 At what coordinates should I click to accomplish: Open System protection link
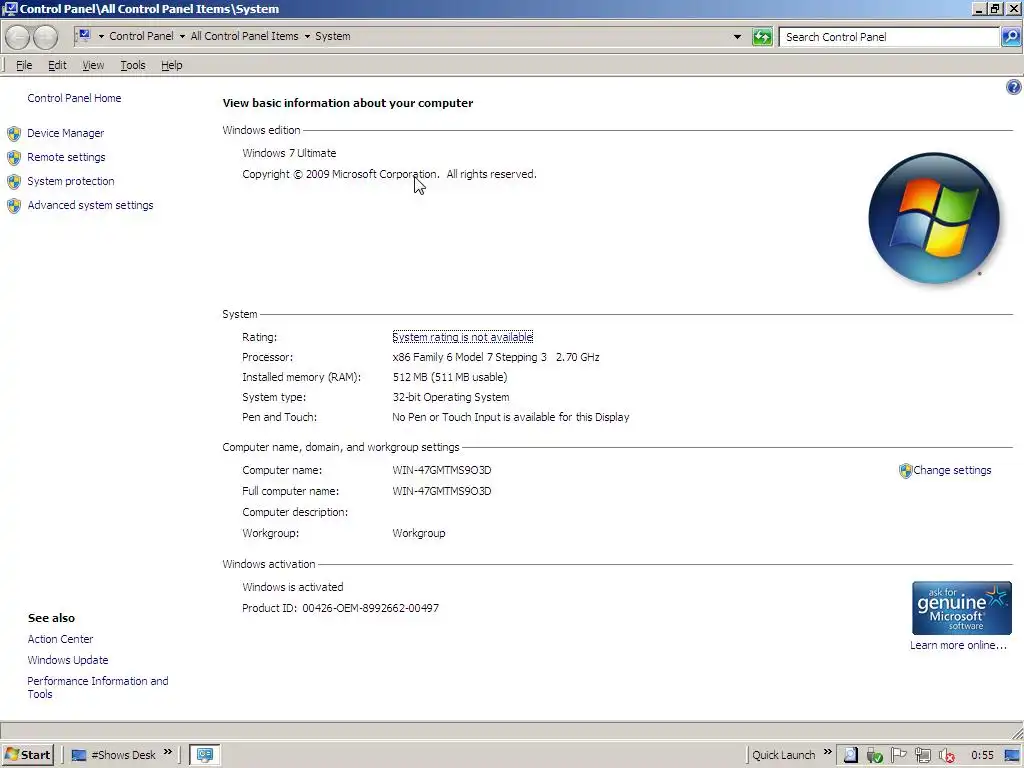pos(71,181)
